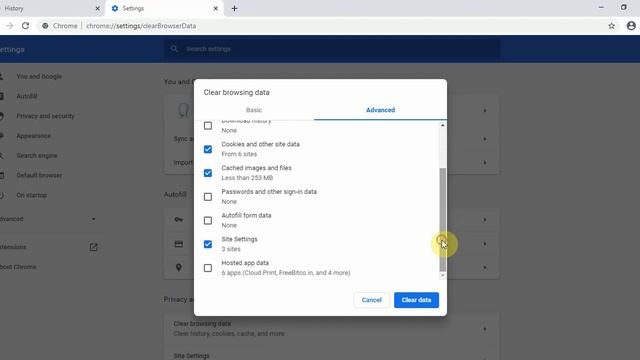Expand the Clear browsing data row arrow
This screenshot has width=640, height=360.
point(485,329)
